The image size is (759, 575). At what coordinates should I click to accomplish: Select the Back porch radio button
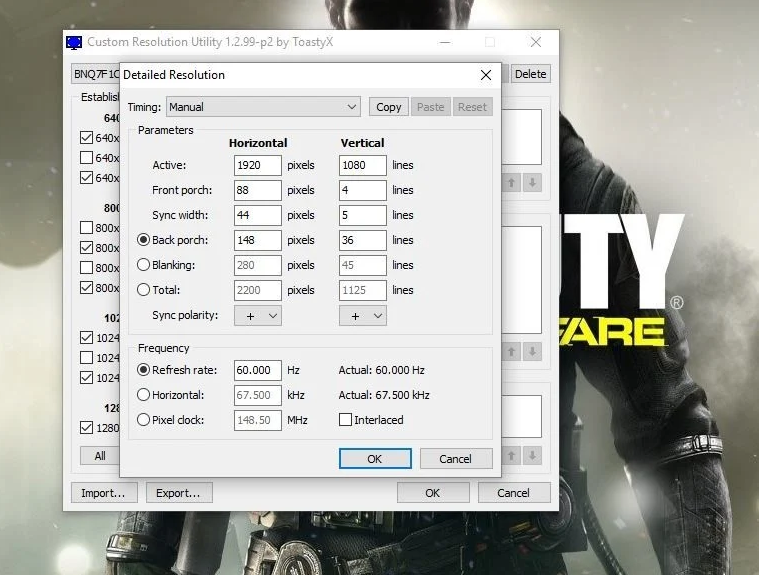click(143, 240)
